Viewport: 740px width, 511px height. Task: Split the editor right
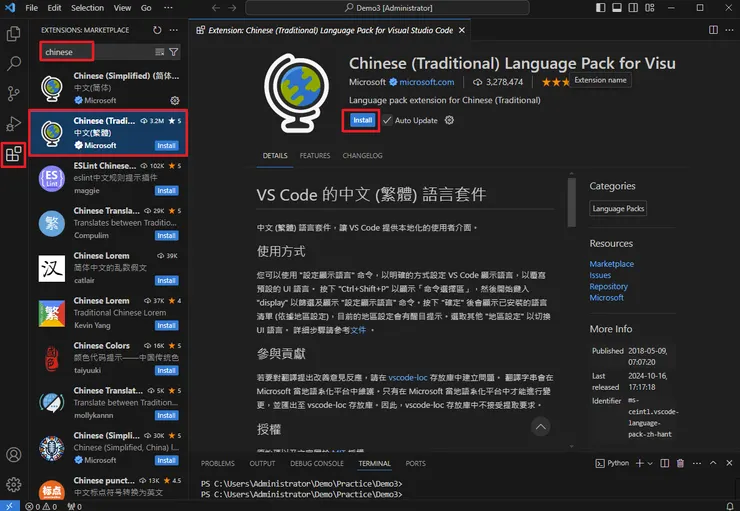click(x=713, y=30)
